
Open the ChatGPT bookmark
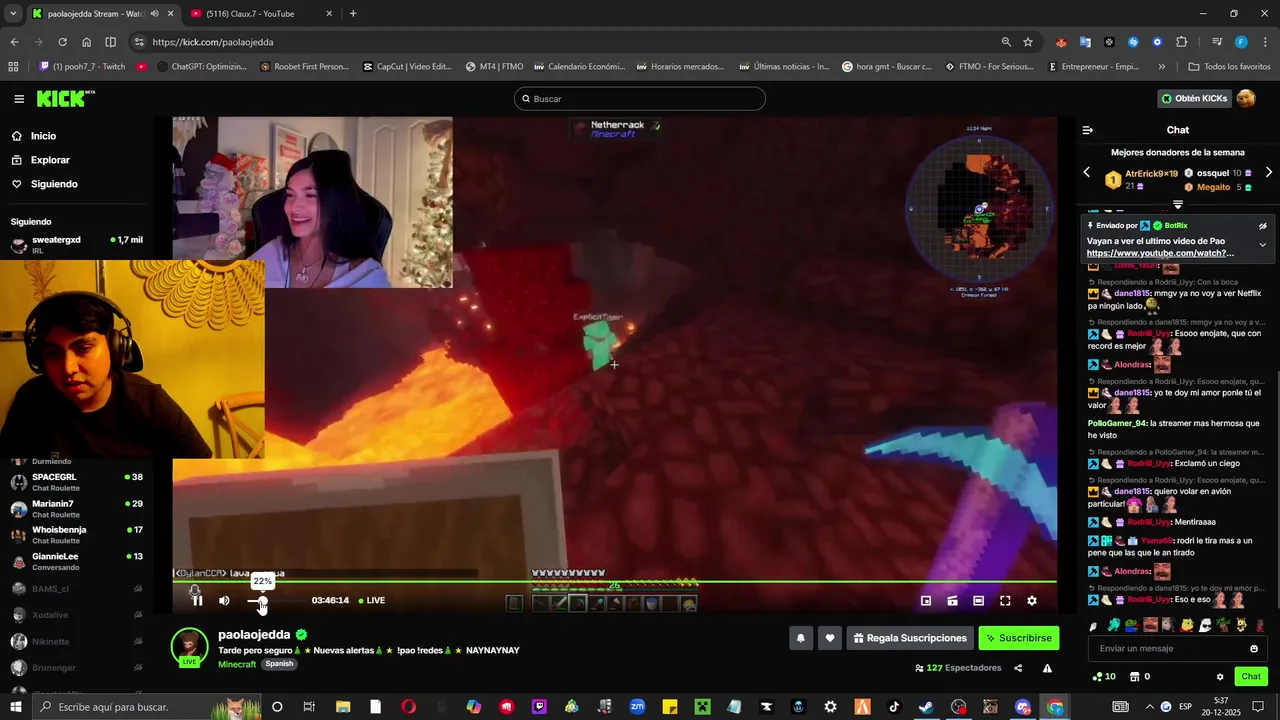202,67
